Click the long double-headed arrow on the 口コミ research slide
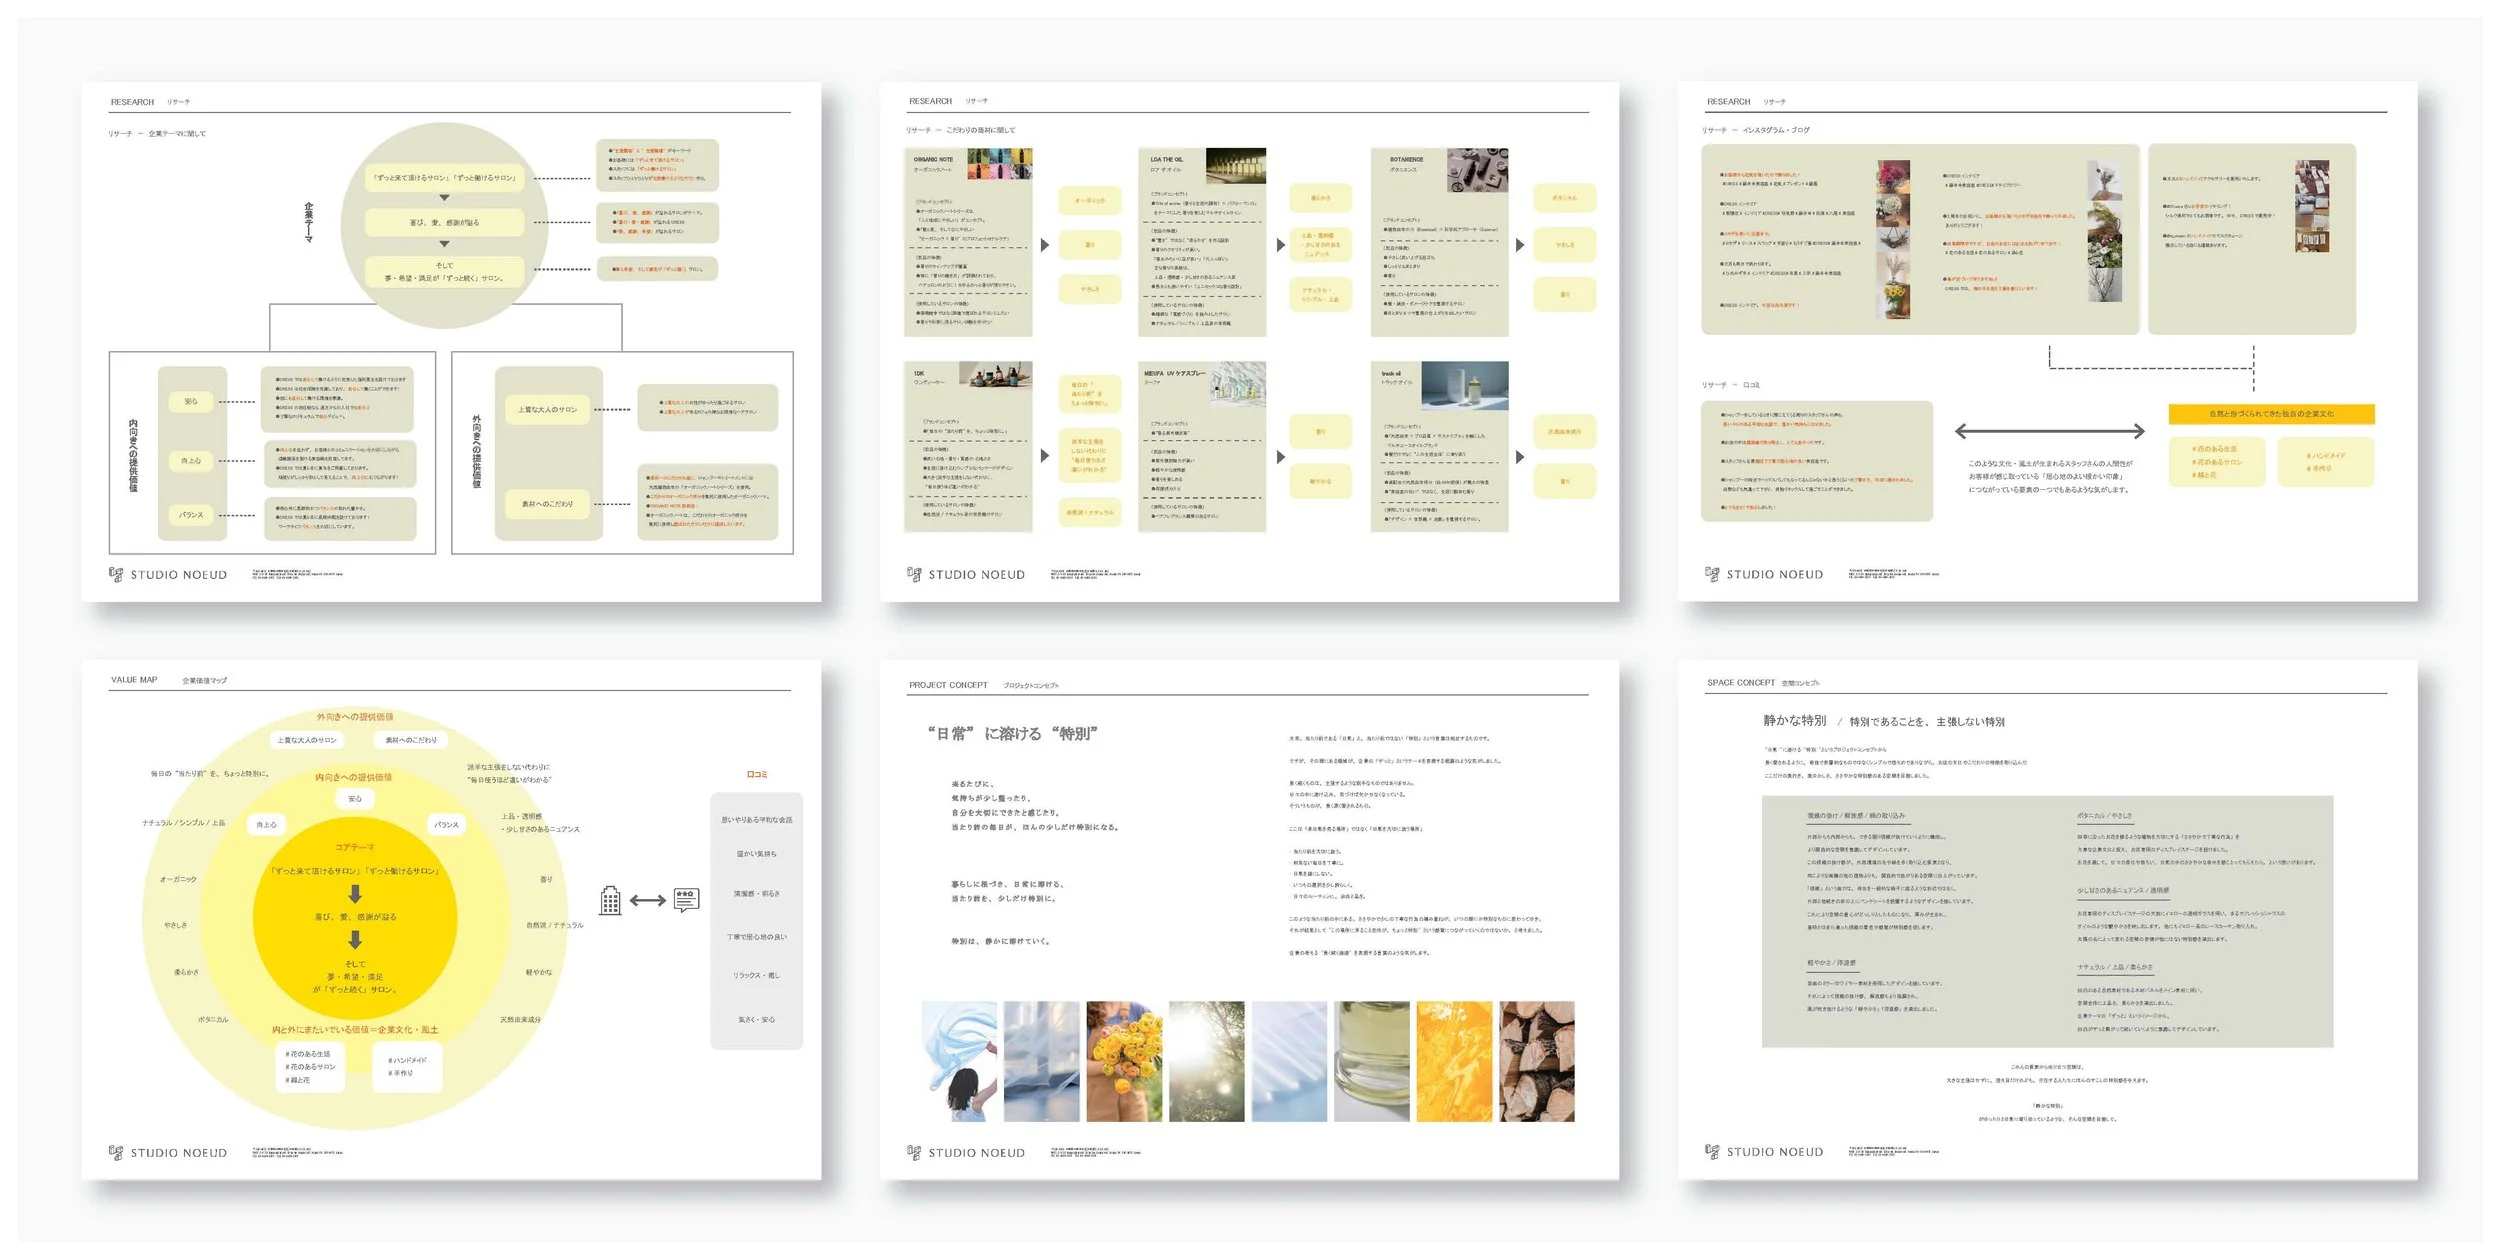The image size is (2500, 1259). (2049, 431)
